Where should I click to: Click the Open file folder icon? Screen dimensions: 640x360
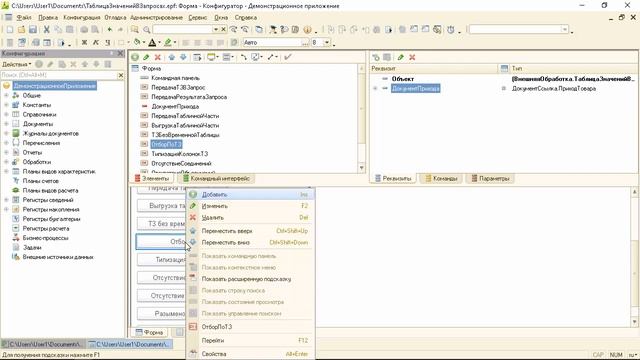click(x=21, y=29)
